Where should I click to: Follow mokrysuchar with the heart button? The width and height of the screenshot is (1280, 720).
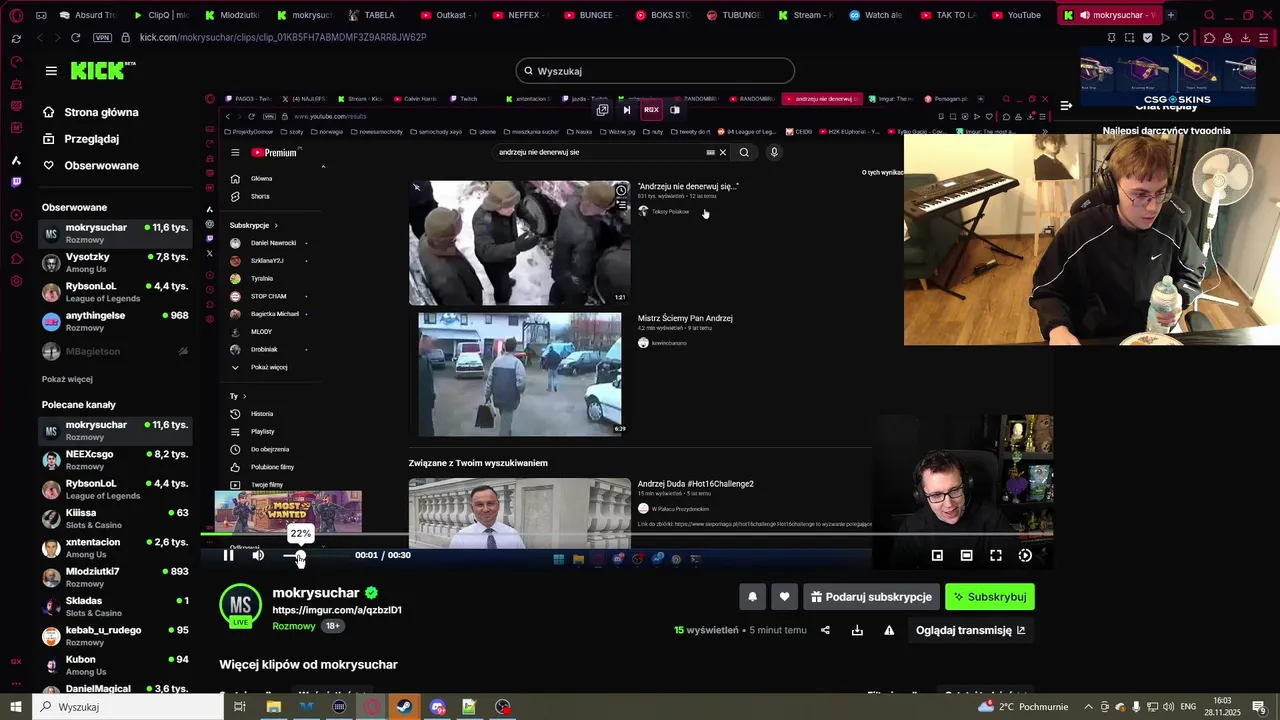coord(785,597)
